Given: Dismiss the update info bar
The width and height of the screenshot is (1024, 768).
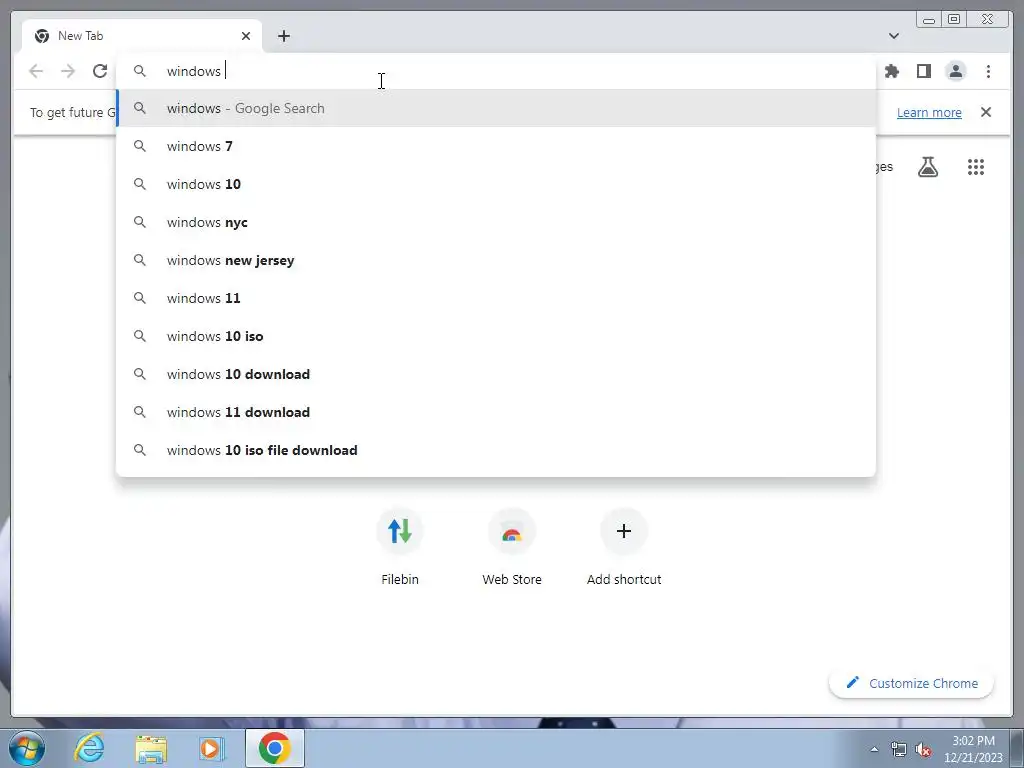Looking at the screenshot, I should pyautogui.click(x=986, y=112).
